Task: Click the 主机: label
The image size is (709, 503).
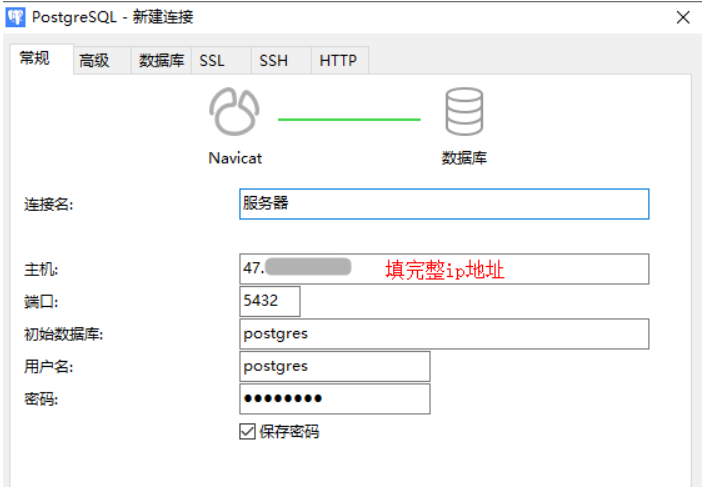Action: point(41,270)
